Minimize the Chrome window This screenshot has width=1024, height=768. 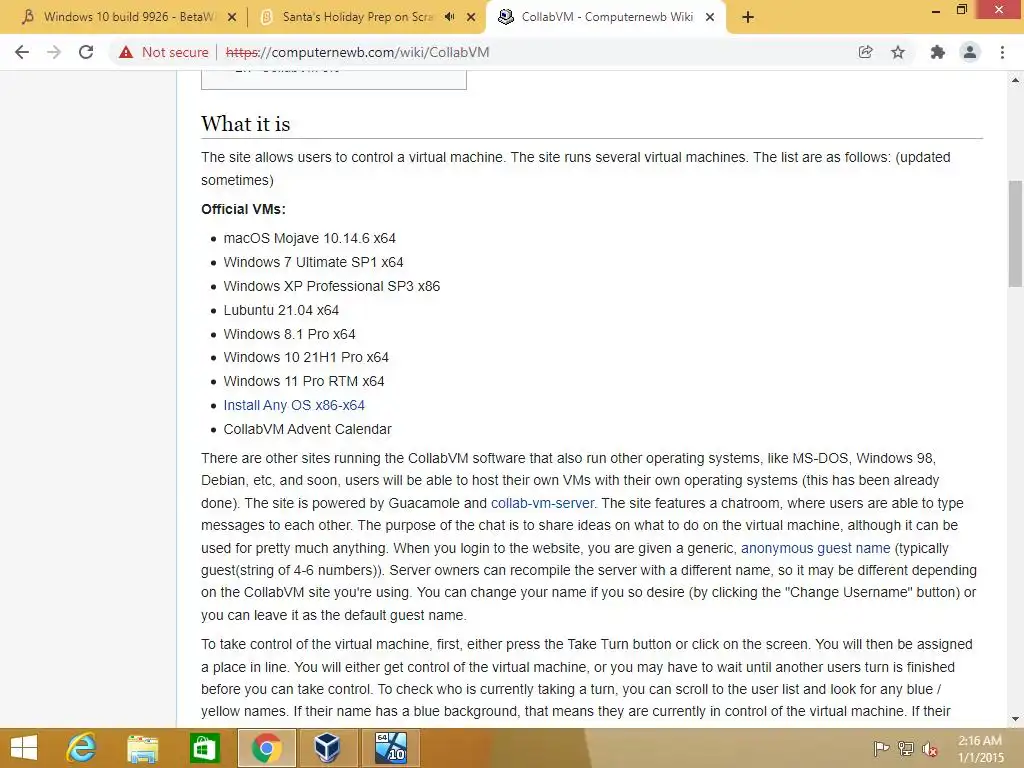click(x=936, y=11)
